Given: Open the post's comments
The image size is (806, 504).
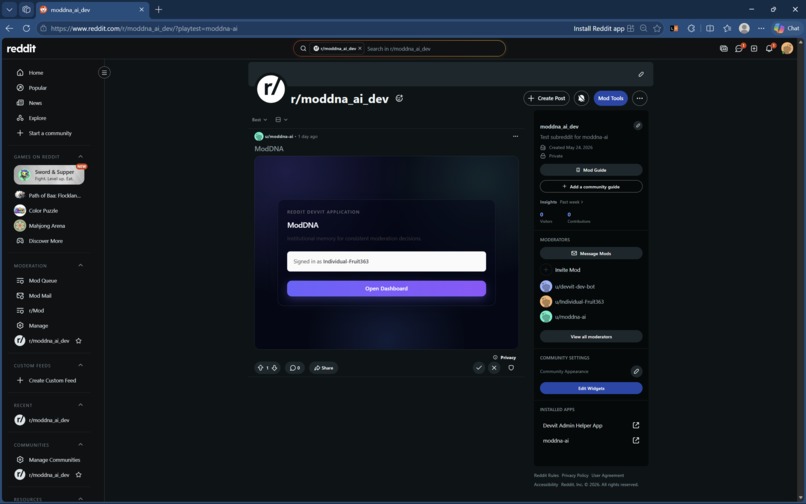Looking at the screenshot, I should pos(295,368).
